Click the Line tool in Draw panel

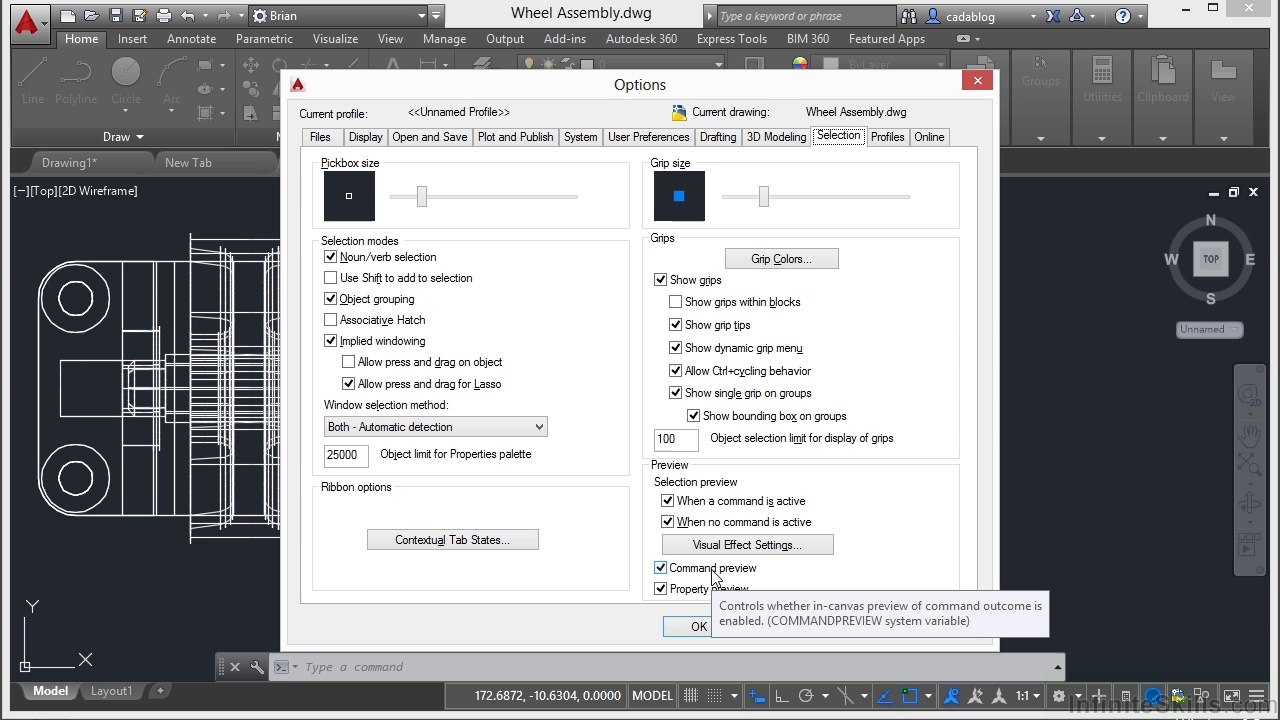pos(33,80)
